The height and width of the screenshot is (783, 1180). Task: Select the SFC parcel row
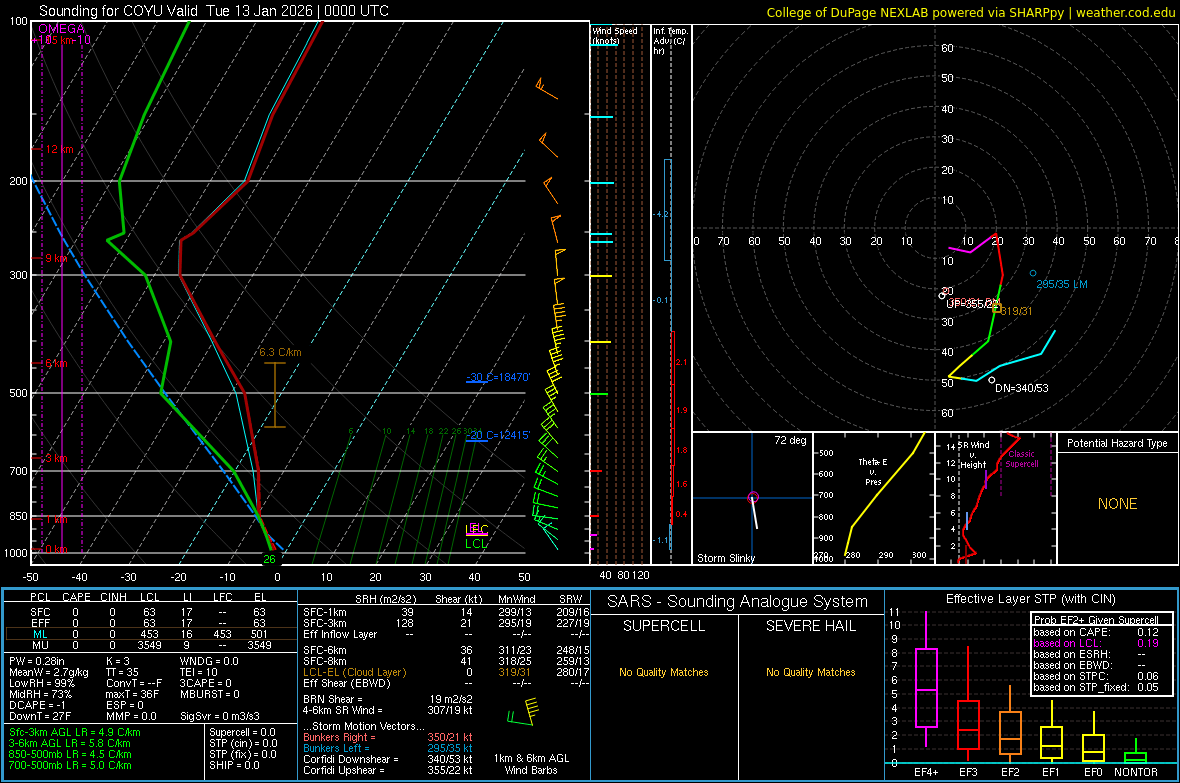click(150, 612)
